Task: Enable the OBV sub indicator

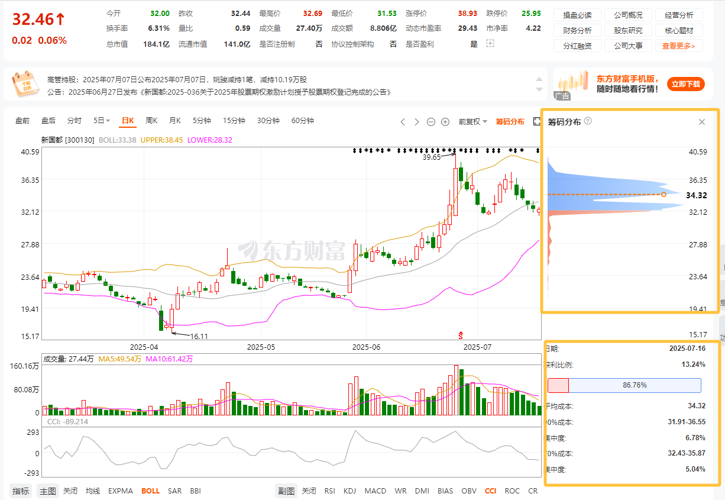Action: pyautogui.click(x=469, y=491)
